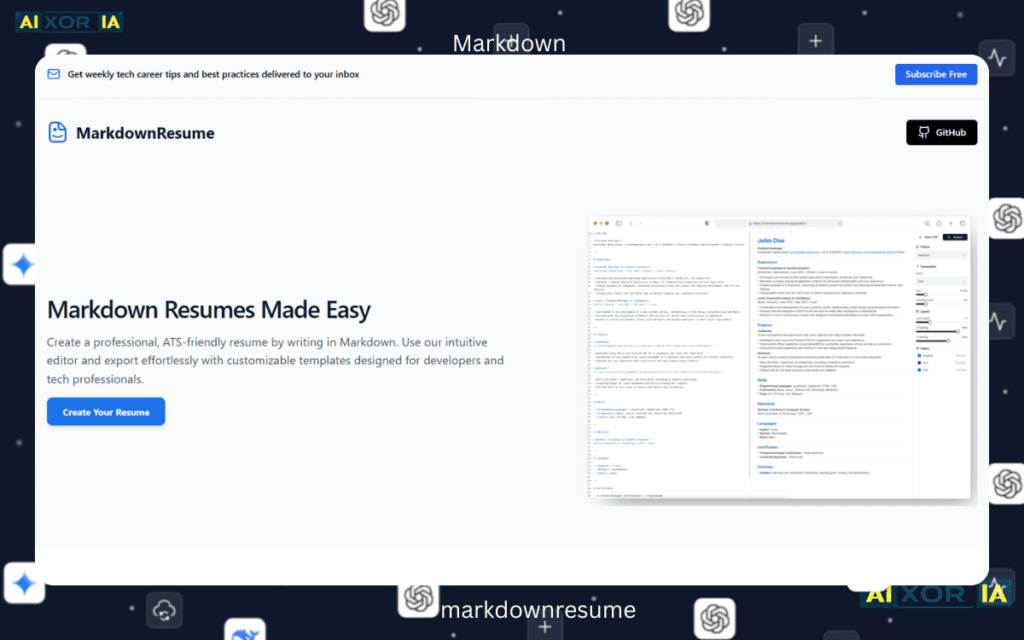Click the envelope icon in the newsletter banner
Viewport: 1024px width, 640px height.
[x=53, y=74]
